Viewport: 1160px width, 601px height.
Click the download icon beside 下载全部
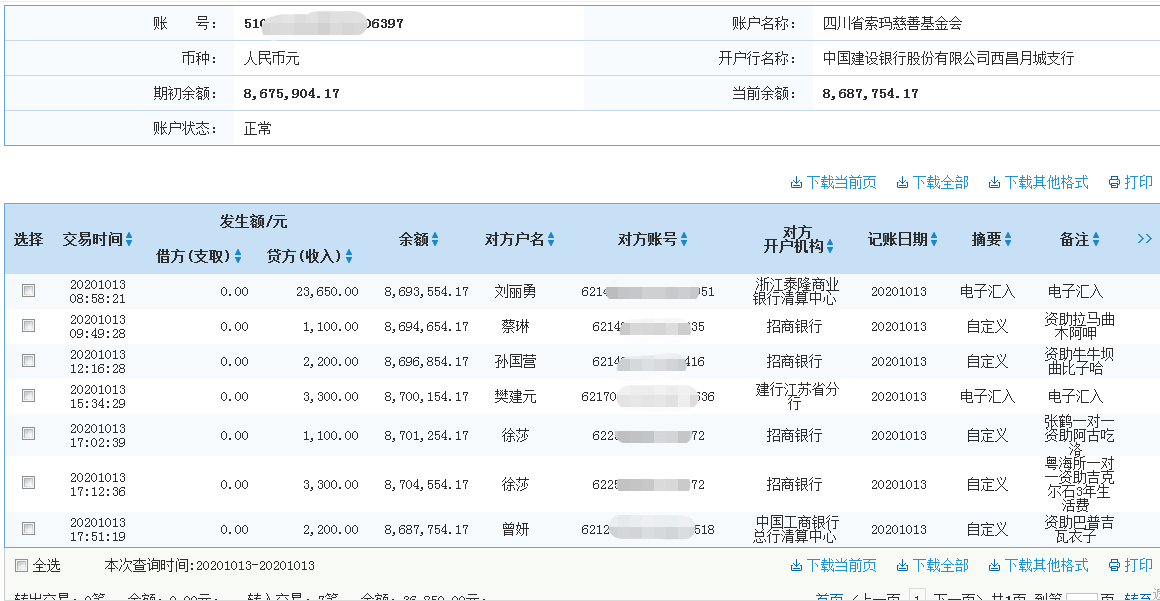(x=902, y=182)
